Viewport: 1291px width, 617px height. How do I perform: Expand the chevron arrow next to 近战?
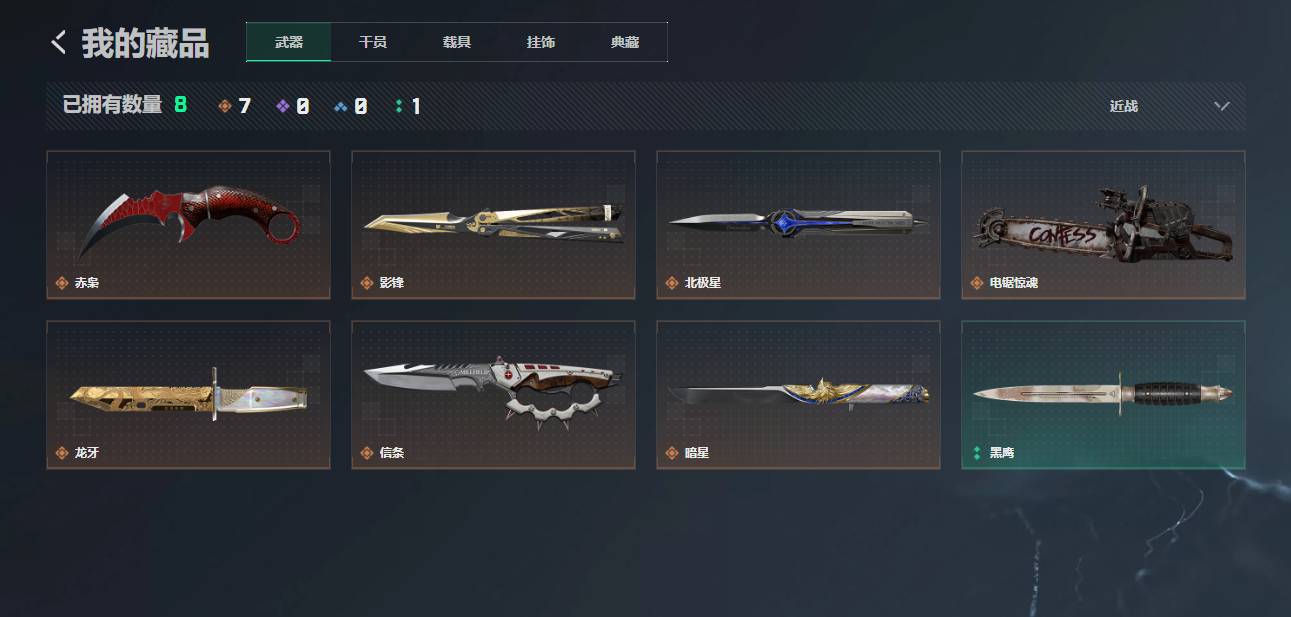click(1221, 106)
